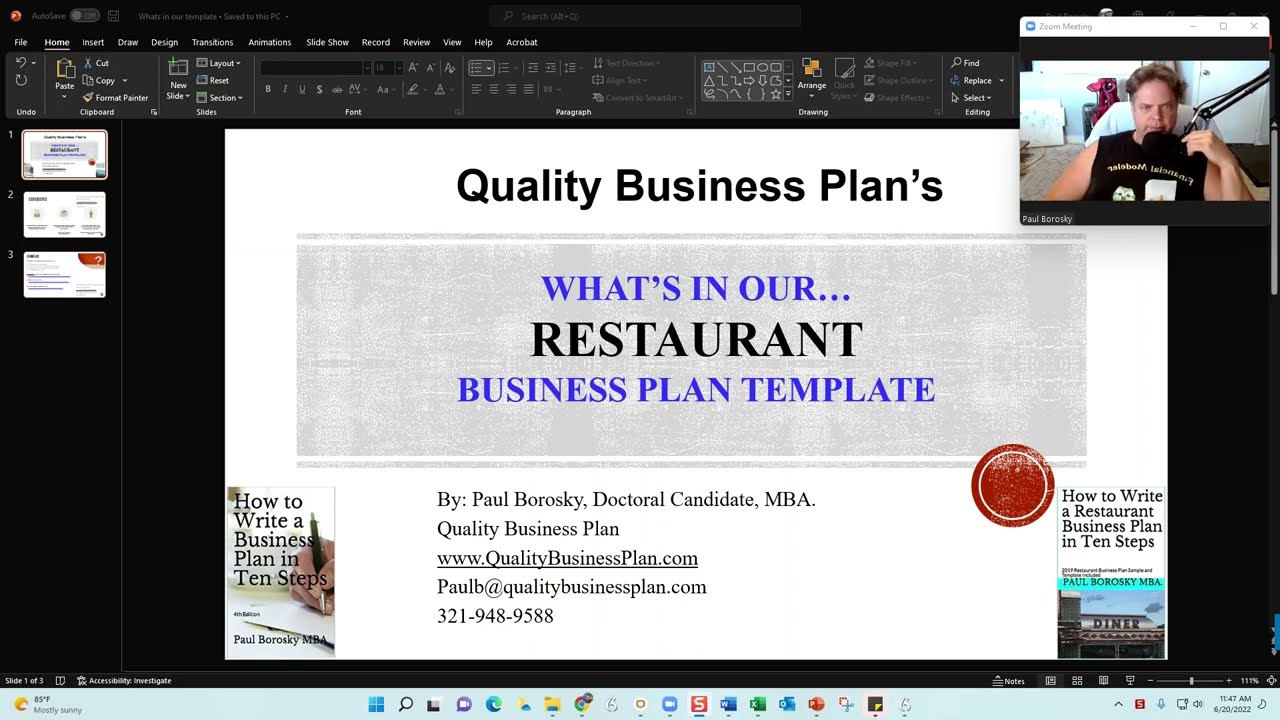Click the Increase List Level icon
The width and height of the screenshot is (1280, 720).
551,67
